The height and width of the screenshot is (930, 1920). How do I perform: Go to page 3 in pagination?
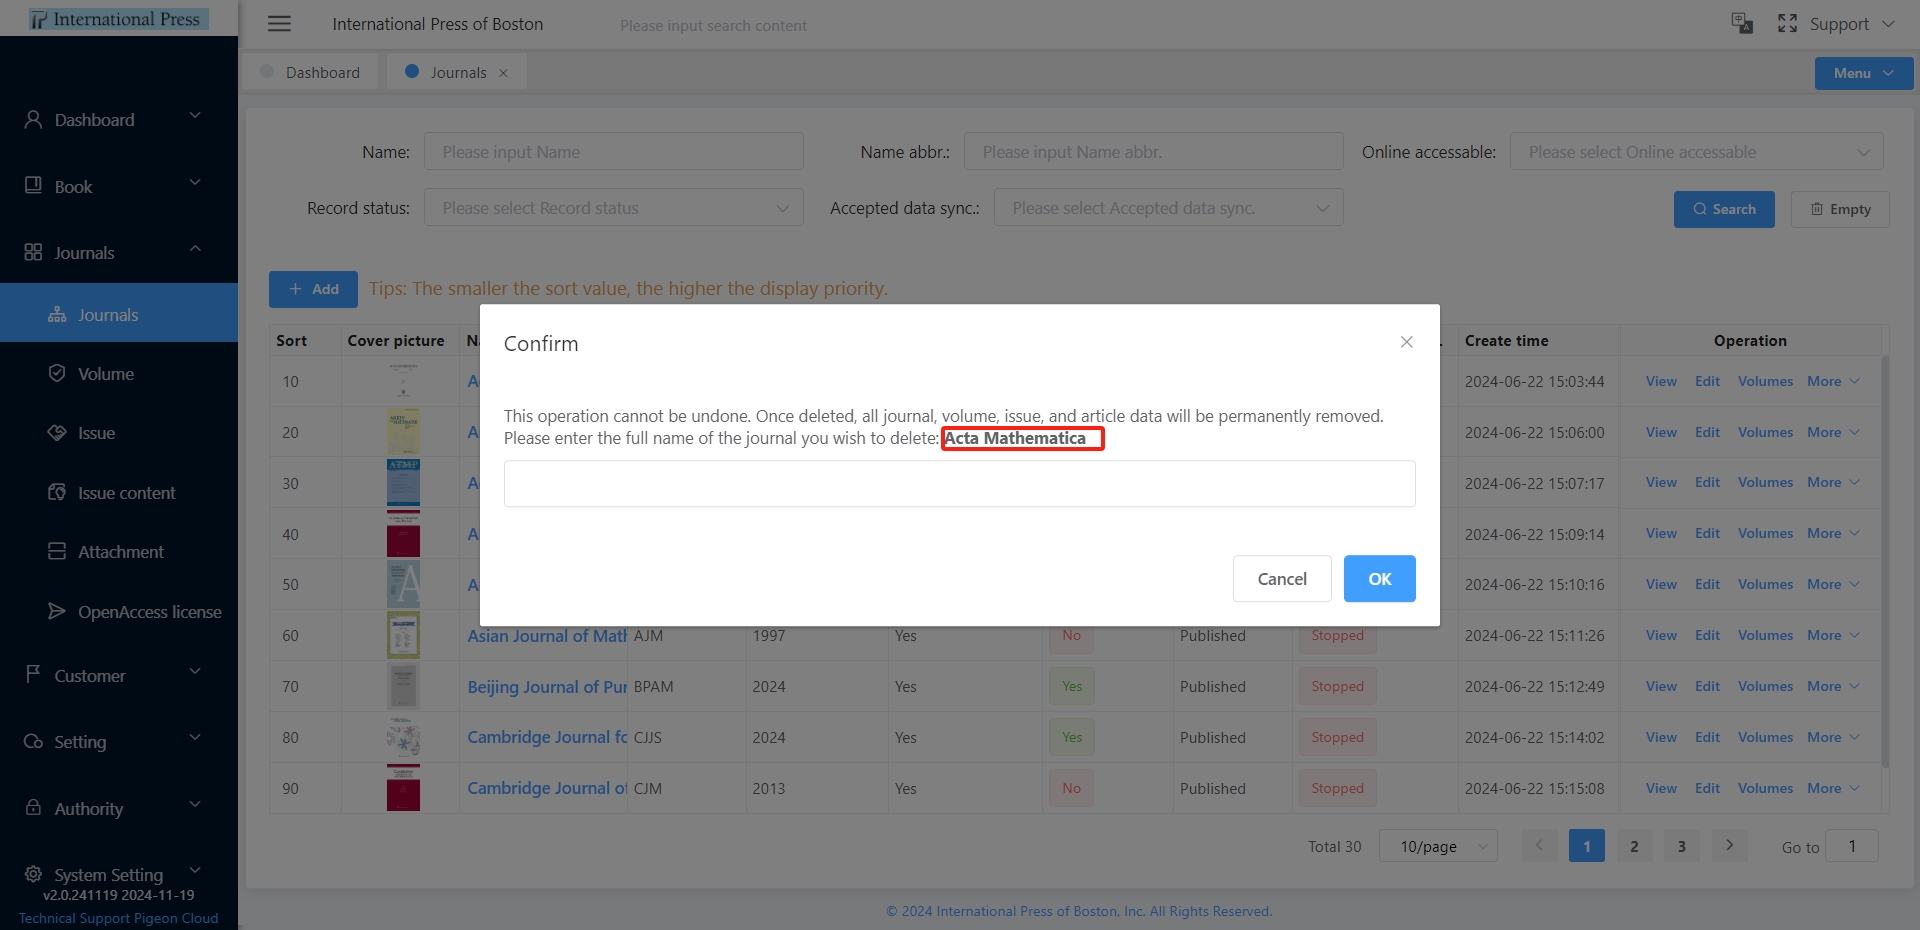1681,846
